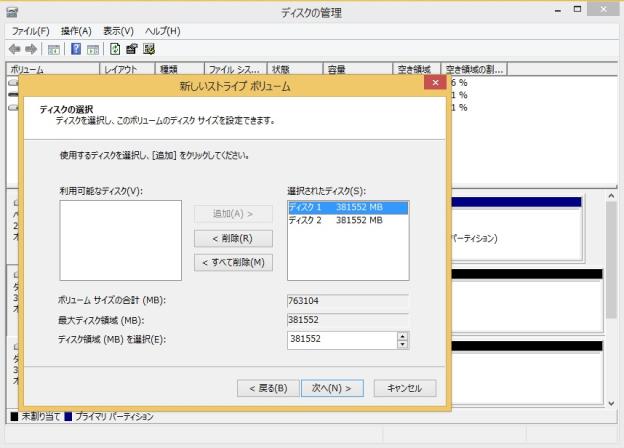Click the Refresh toolbar icon
The height and width of the screenshot is (448, 624).
(115, 49)
